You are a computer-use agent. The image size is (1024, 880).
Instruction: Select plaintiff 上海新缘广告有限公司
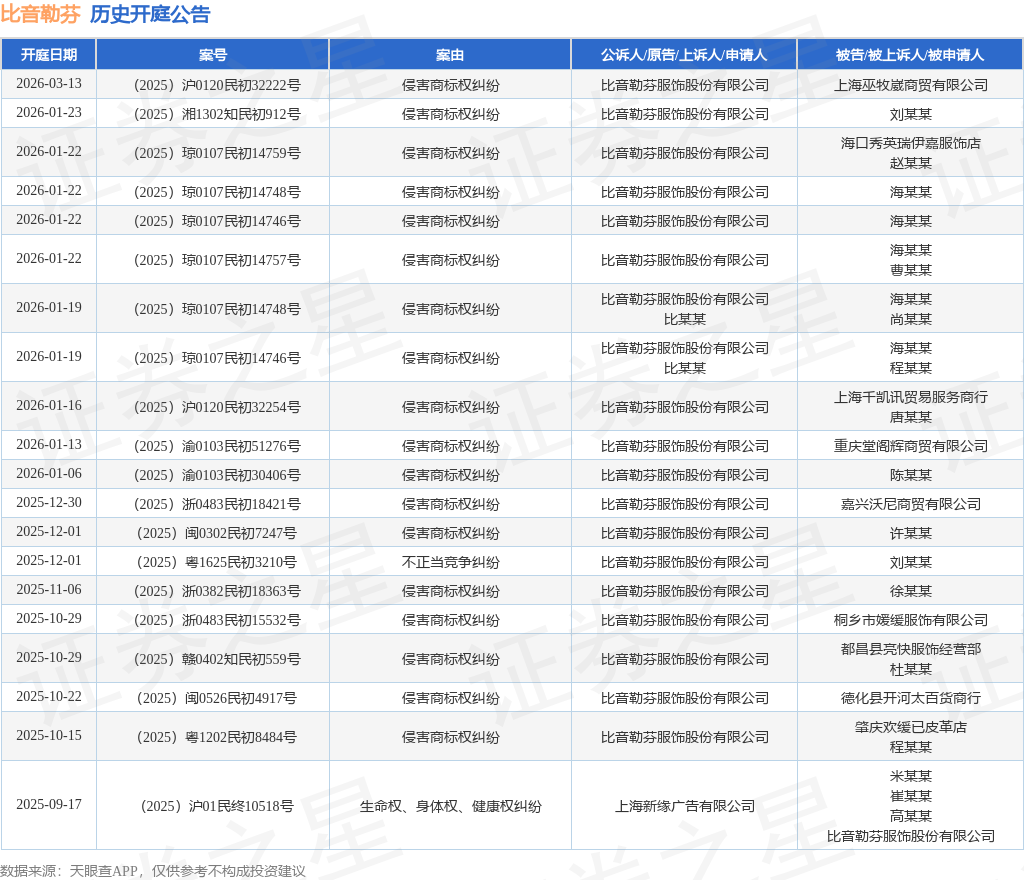coord(684,806)
